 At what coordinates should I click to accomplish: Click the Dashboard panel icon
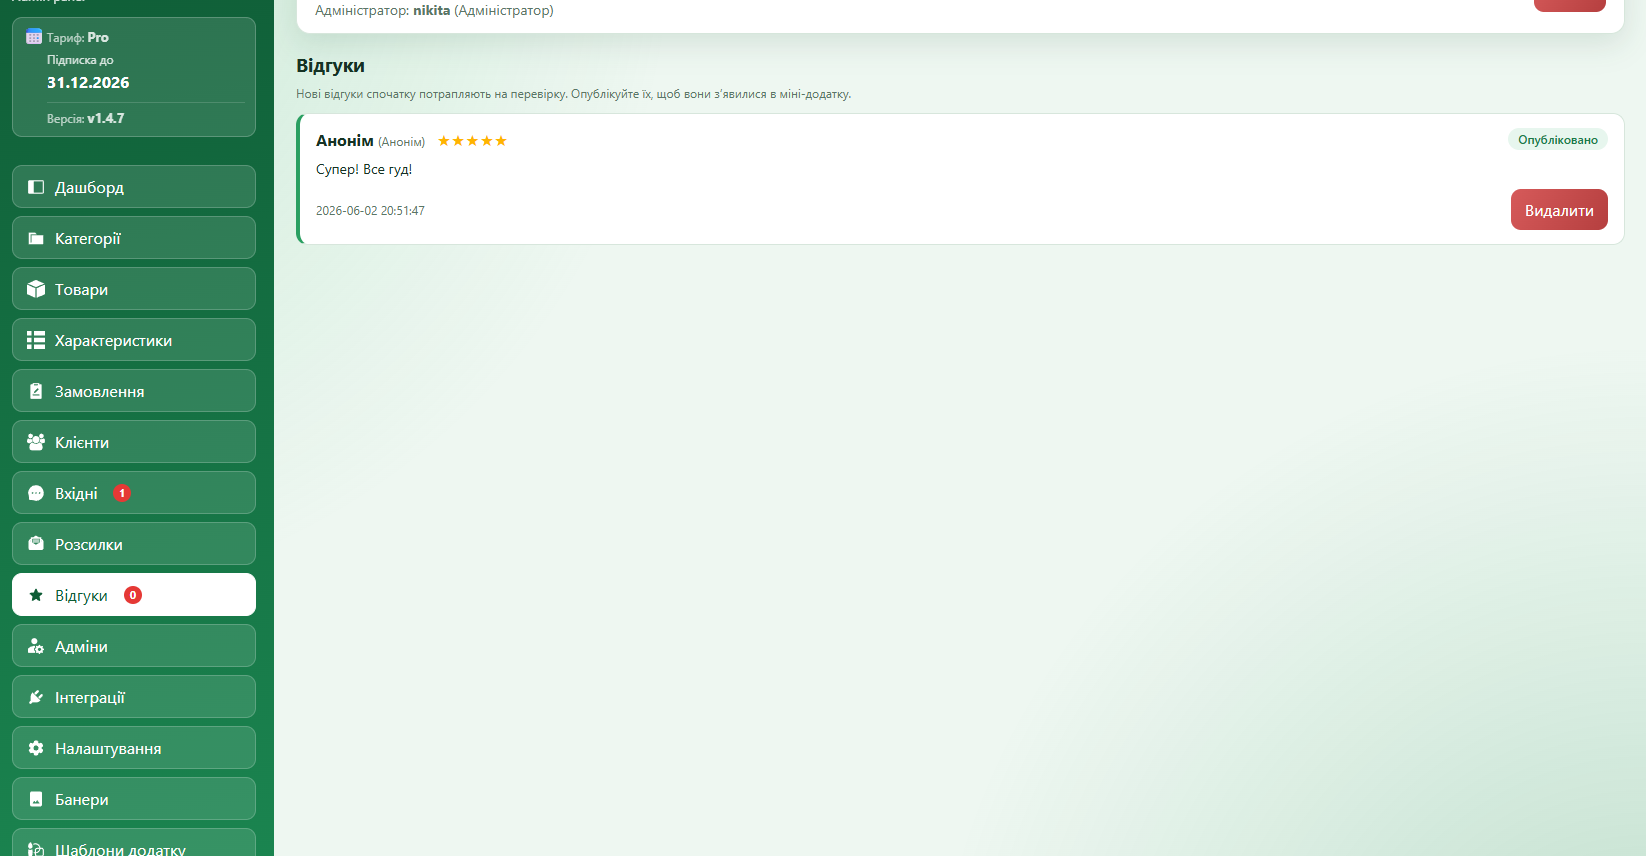36,187
